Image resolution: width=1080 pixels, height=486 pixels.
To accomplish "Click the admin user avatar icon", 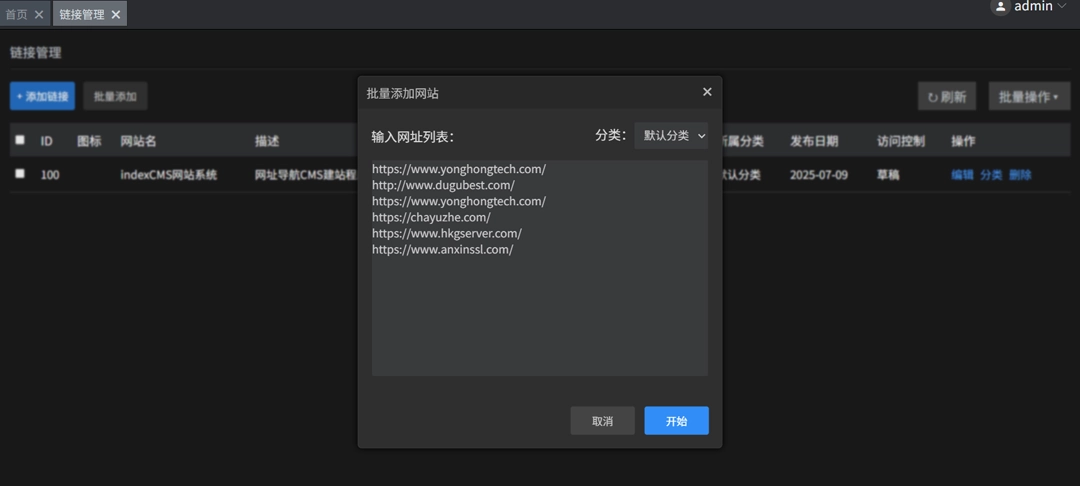I will tap(1000, 6).
